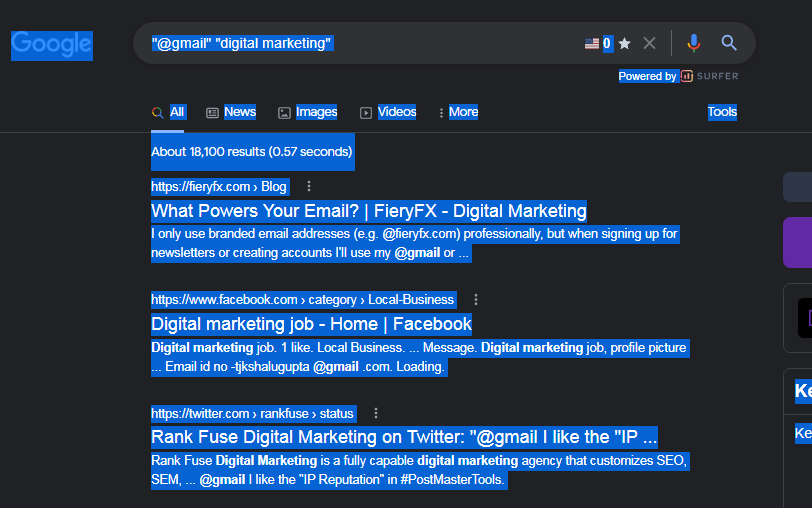
Task: Open the FieryFX 'What Powers Your Email?' result
Action: tap(368, 211)
